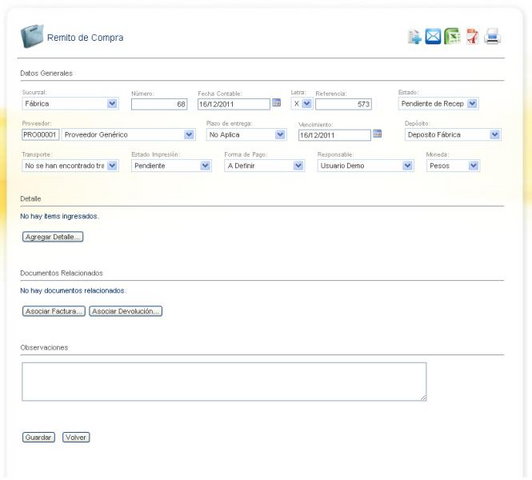Click the Asociar Factura button
Image resolution: width=532 pixels, height=480 pixels.
(x=54, y=311)
